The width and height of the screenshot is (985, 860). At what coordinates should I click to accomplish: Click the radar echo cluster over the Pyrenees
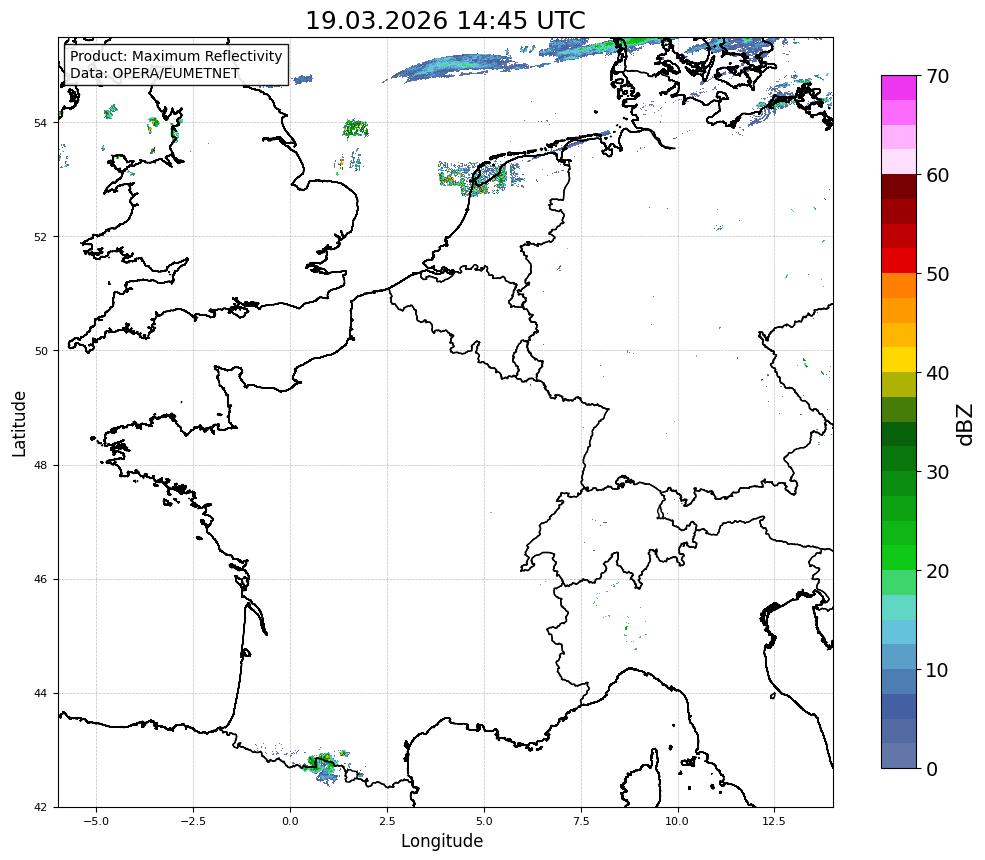coord(323,764)
